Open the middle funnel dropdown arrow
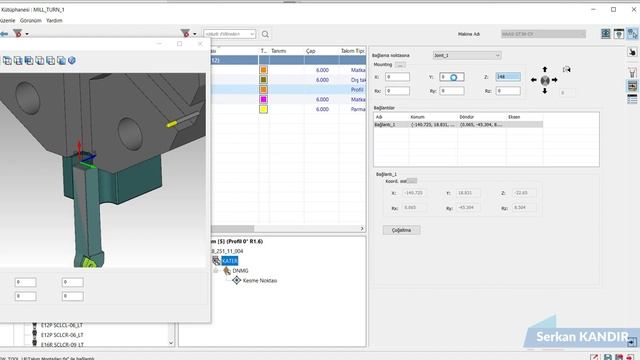Viewport: 640px width, 360px height. point(195,34)
